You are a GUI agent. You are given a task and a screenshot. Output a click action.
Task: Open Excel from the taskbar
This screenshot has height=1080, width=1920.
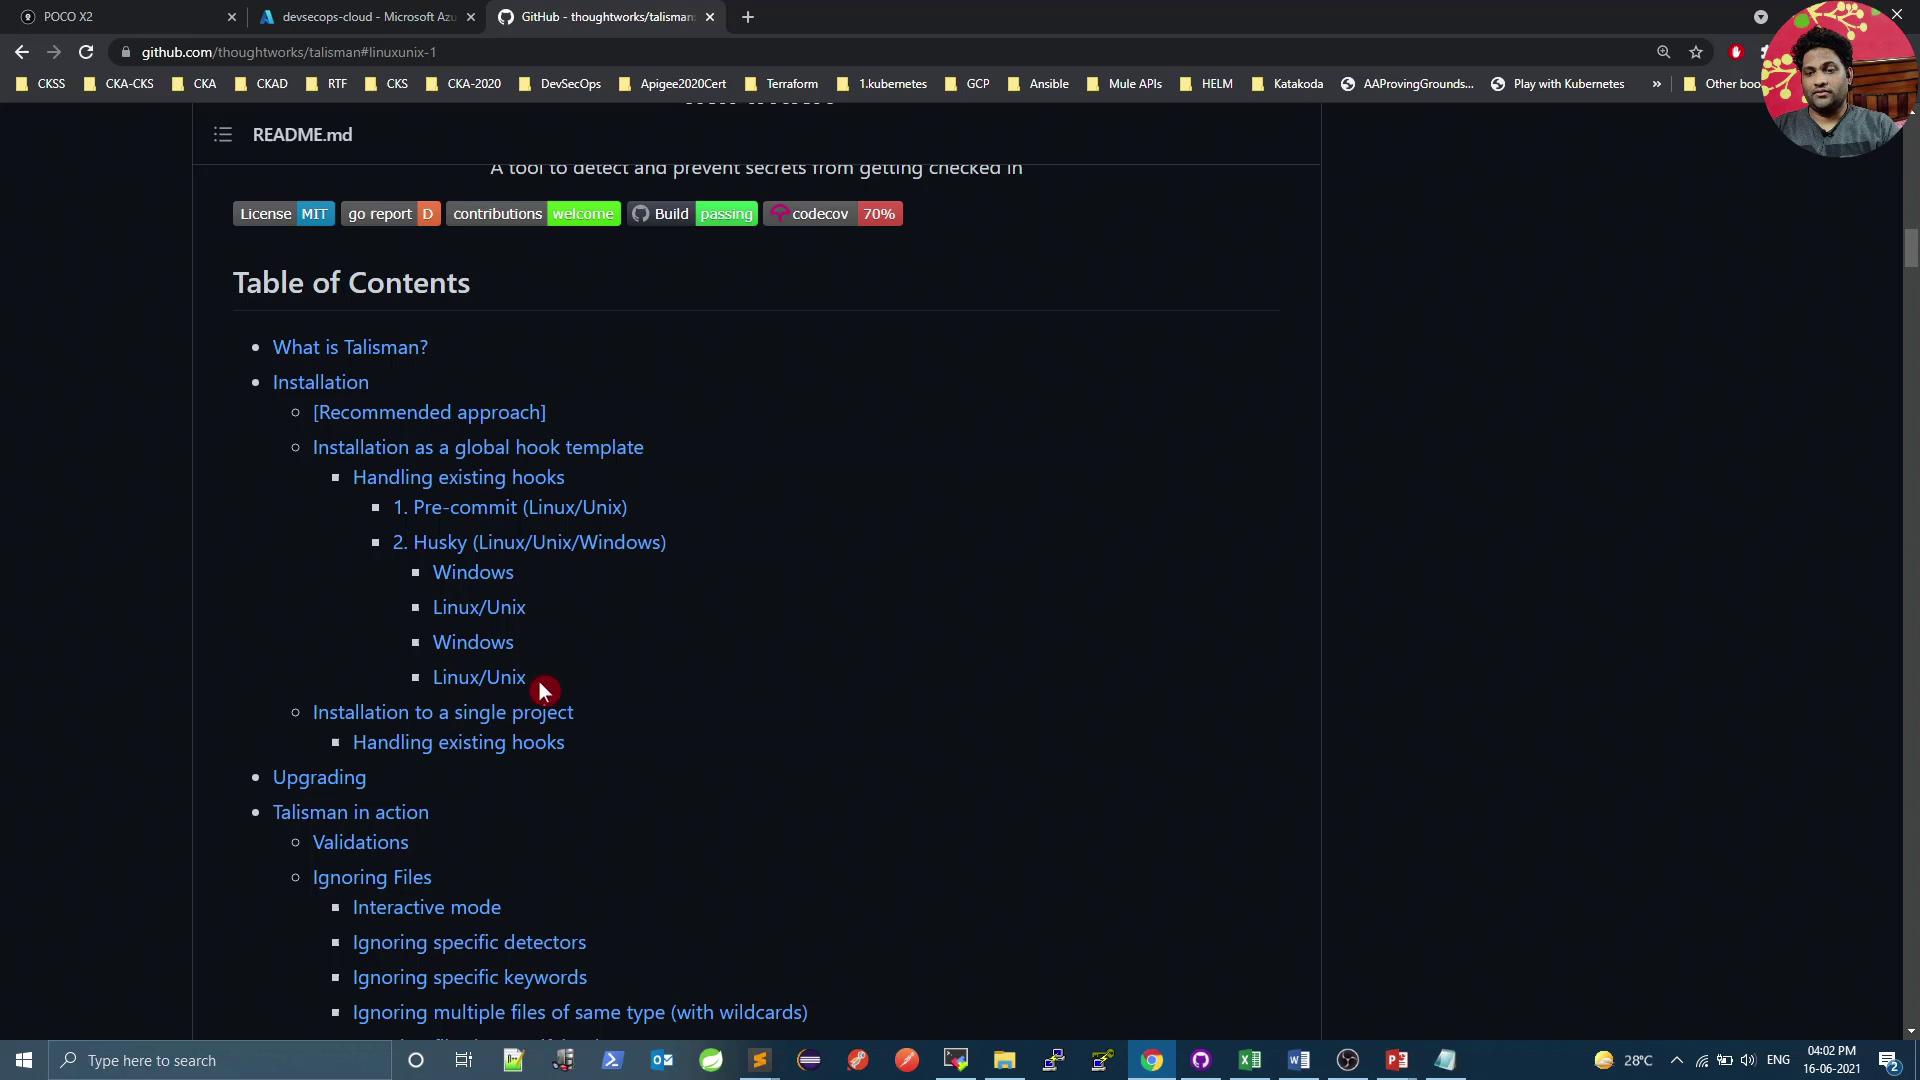point(1250,1060)
